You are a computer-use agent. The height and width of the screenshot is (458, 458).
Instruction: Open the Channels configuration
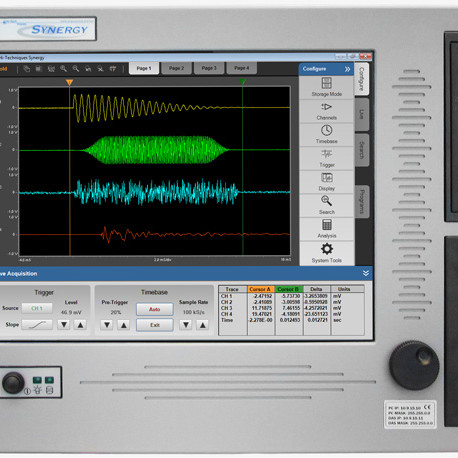point(326,111)
